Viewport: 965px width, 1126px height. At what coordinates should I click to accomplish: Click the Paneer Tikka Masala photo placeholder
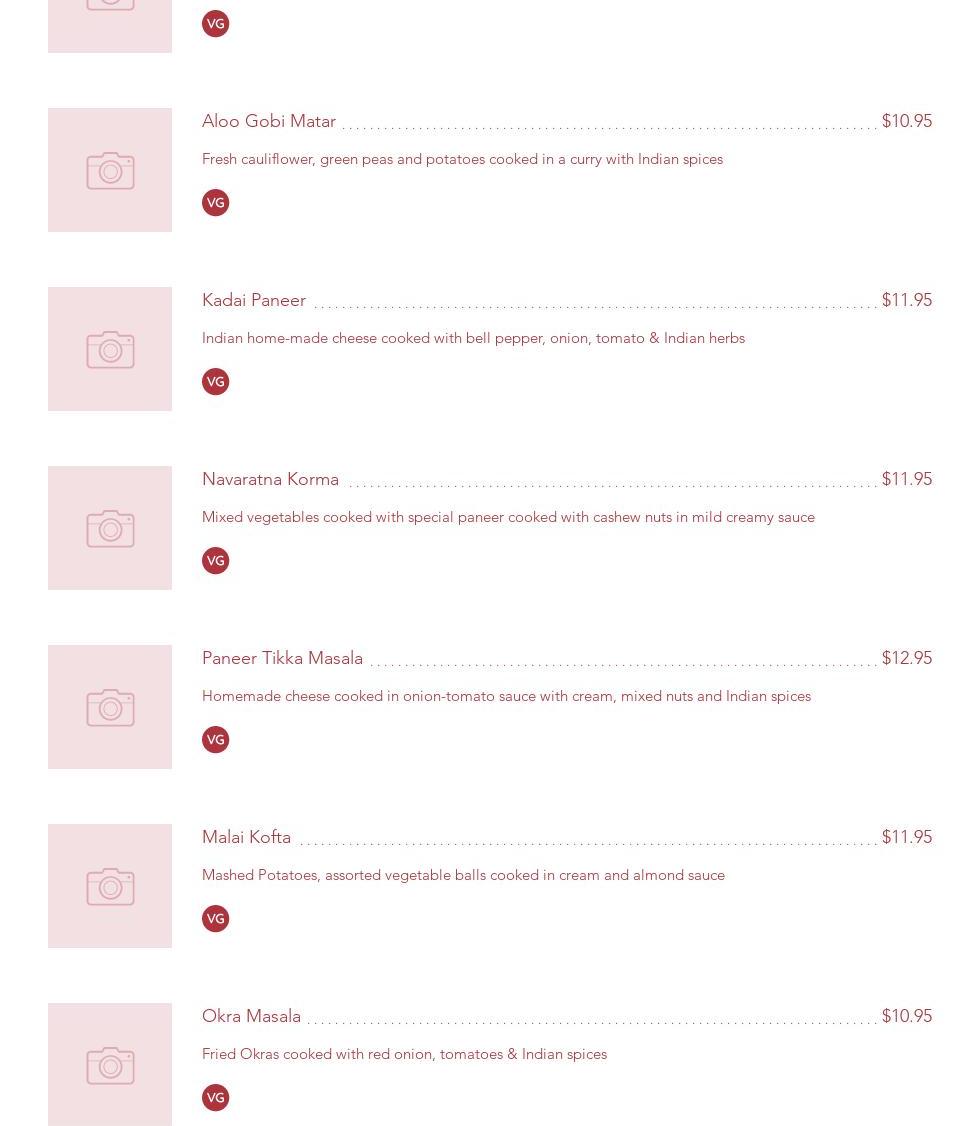click(110, 707)
